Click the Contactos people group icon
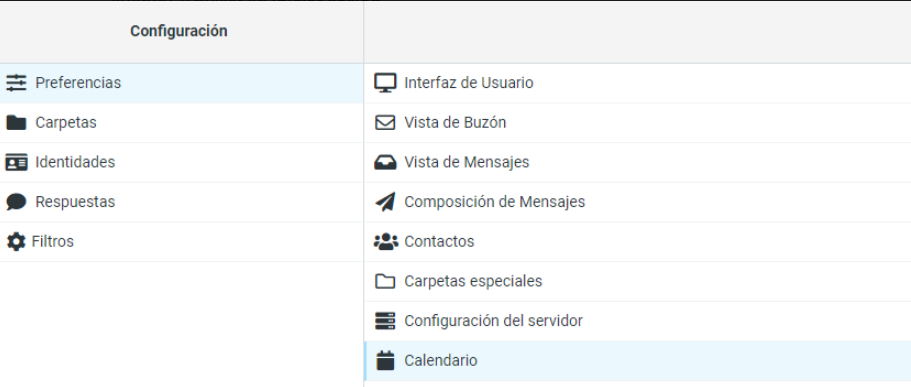 [385, 242]
